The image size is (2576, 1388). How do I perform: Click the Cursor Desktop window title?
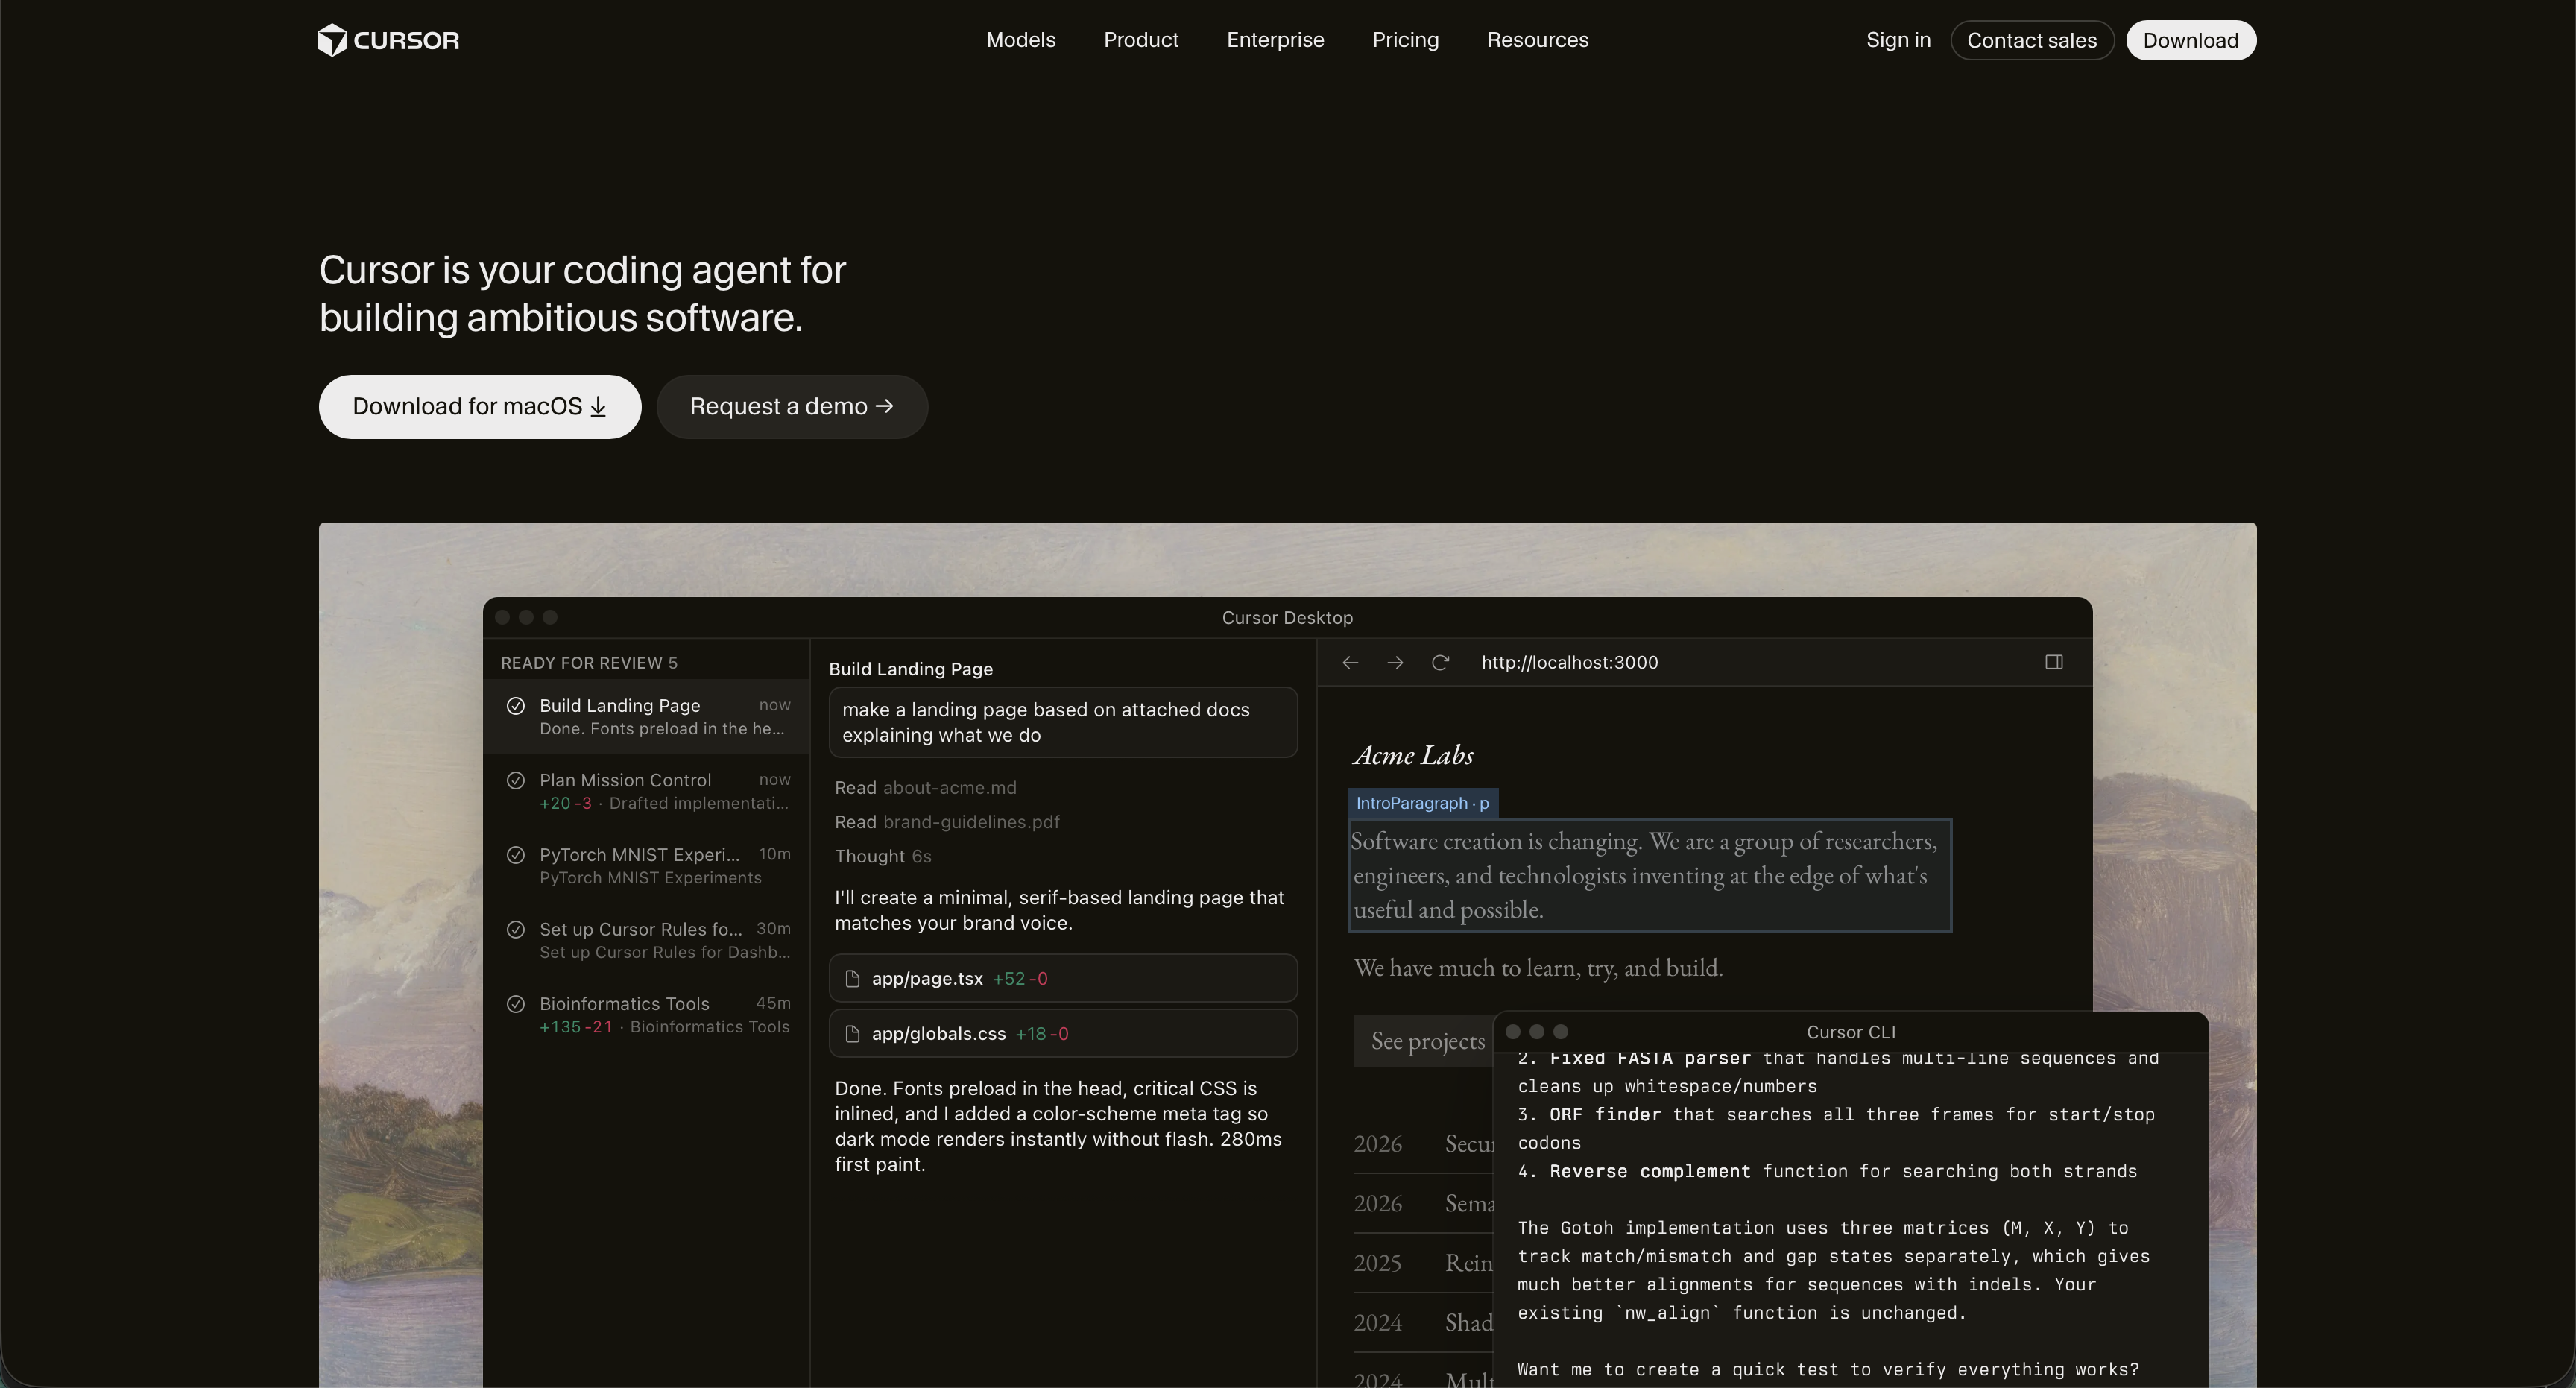[1287, 618]
